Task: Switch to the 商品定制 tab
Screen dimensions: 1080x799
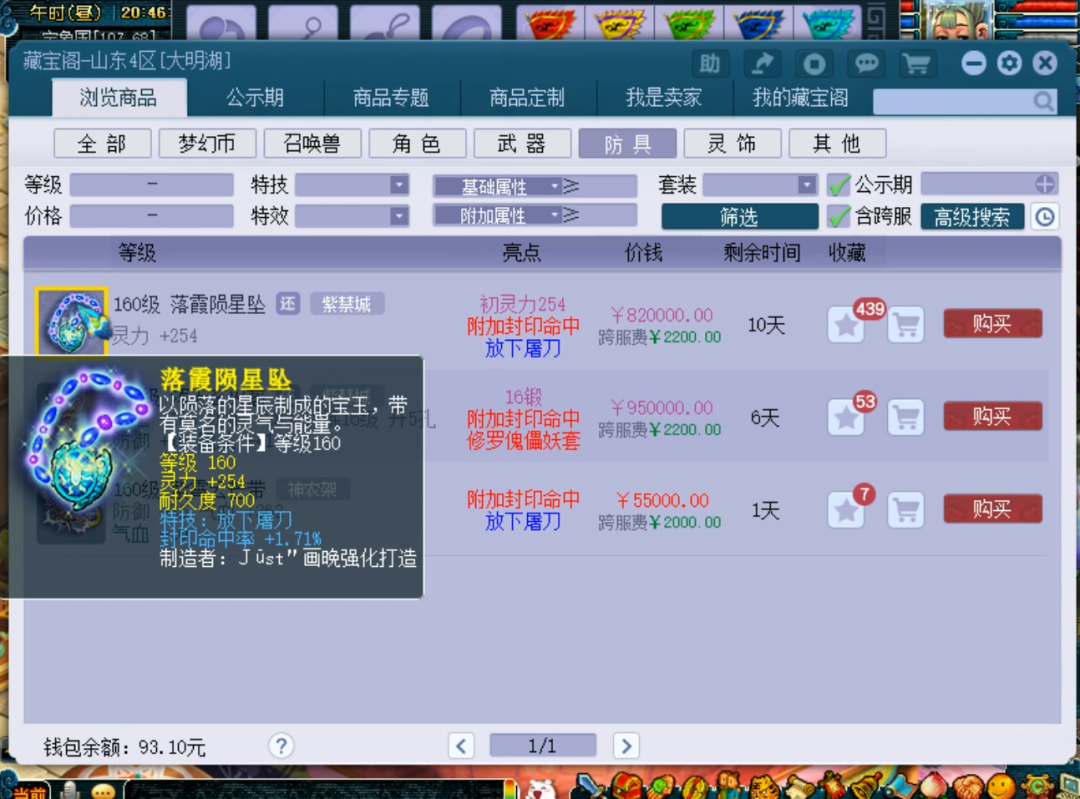Action: coord(528,98)
